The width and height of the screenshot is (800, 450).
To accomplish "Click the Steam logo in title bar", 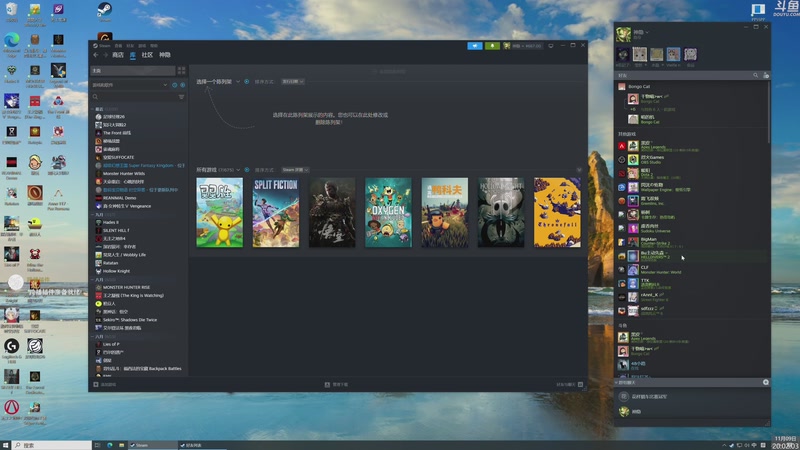I will point(95,45).
